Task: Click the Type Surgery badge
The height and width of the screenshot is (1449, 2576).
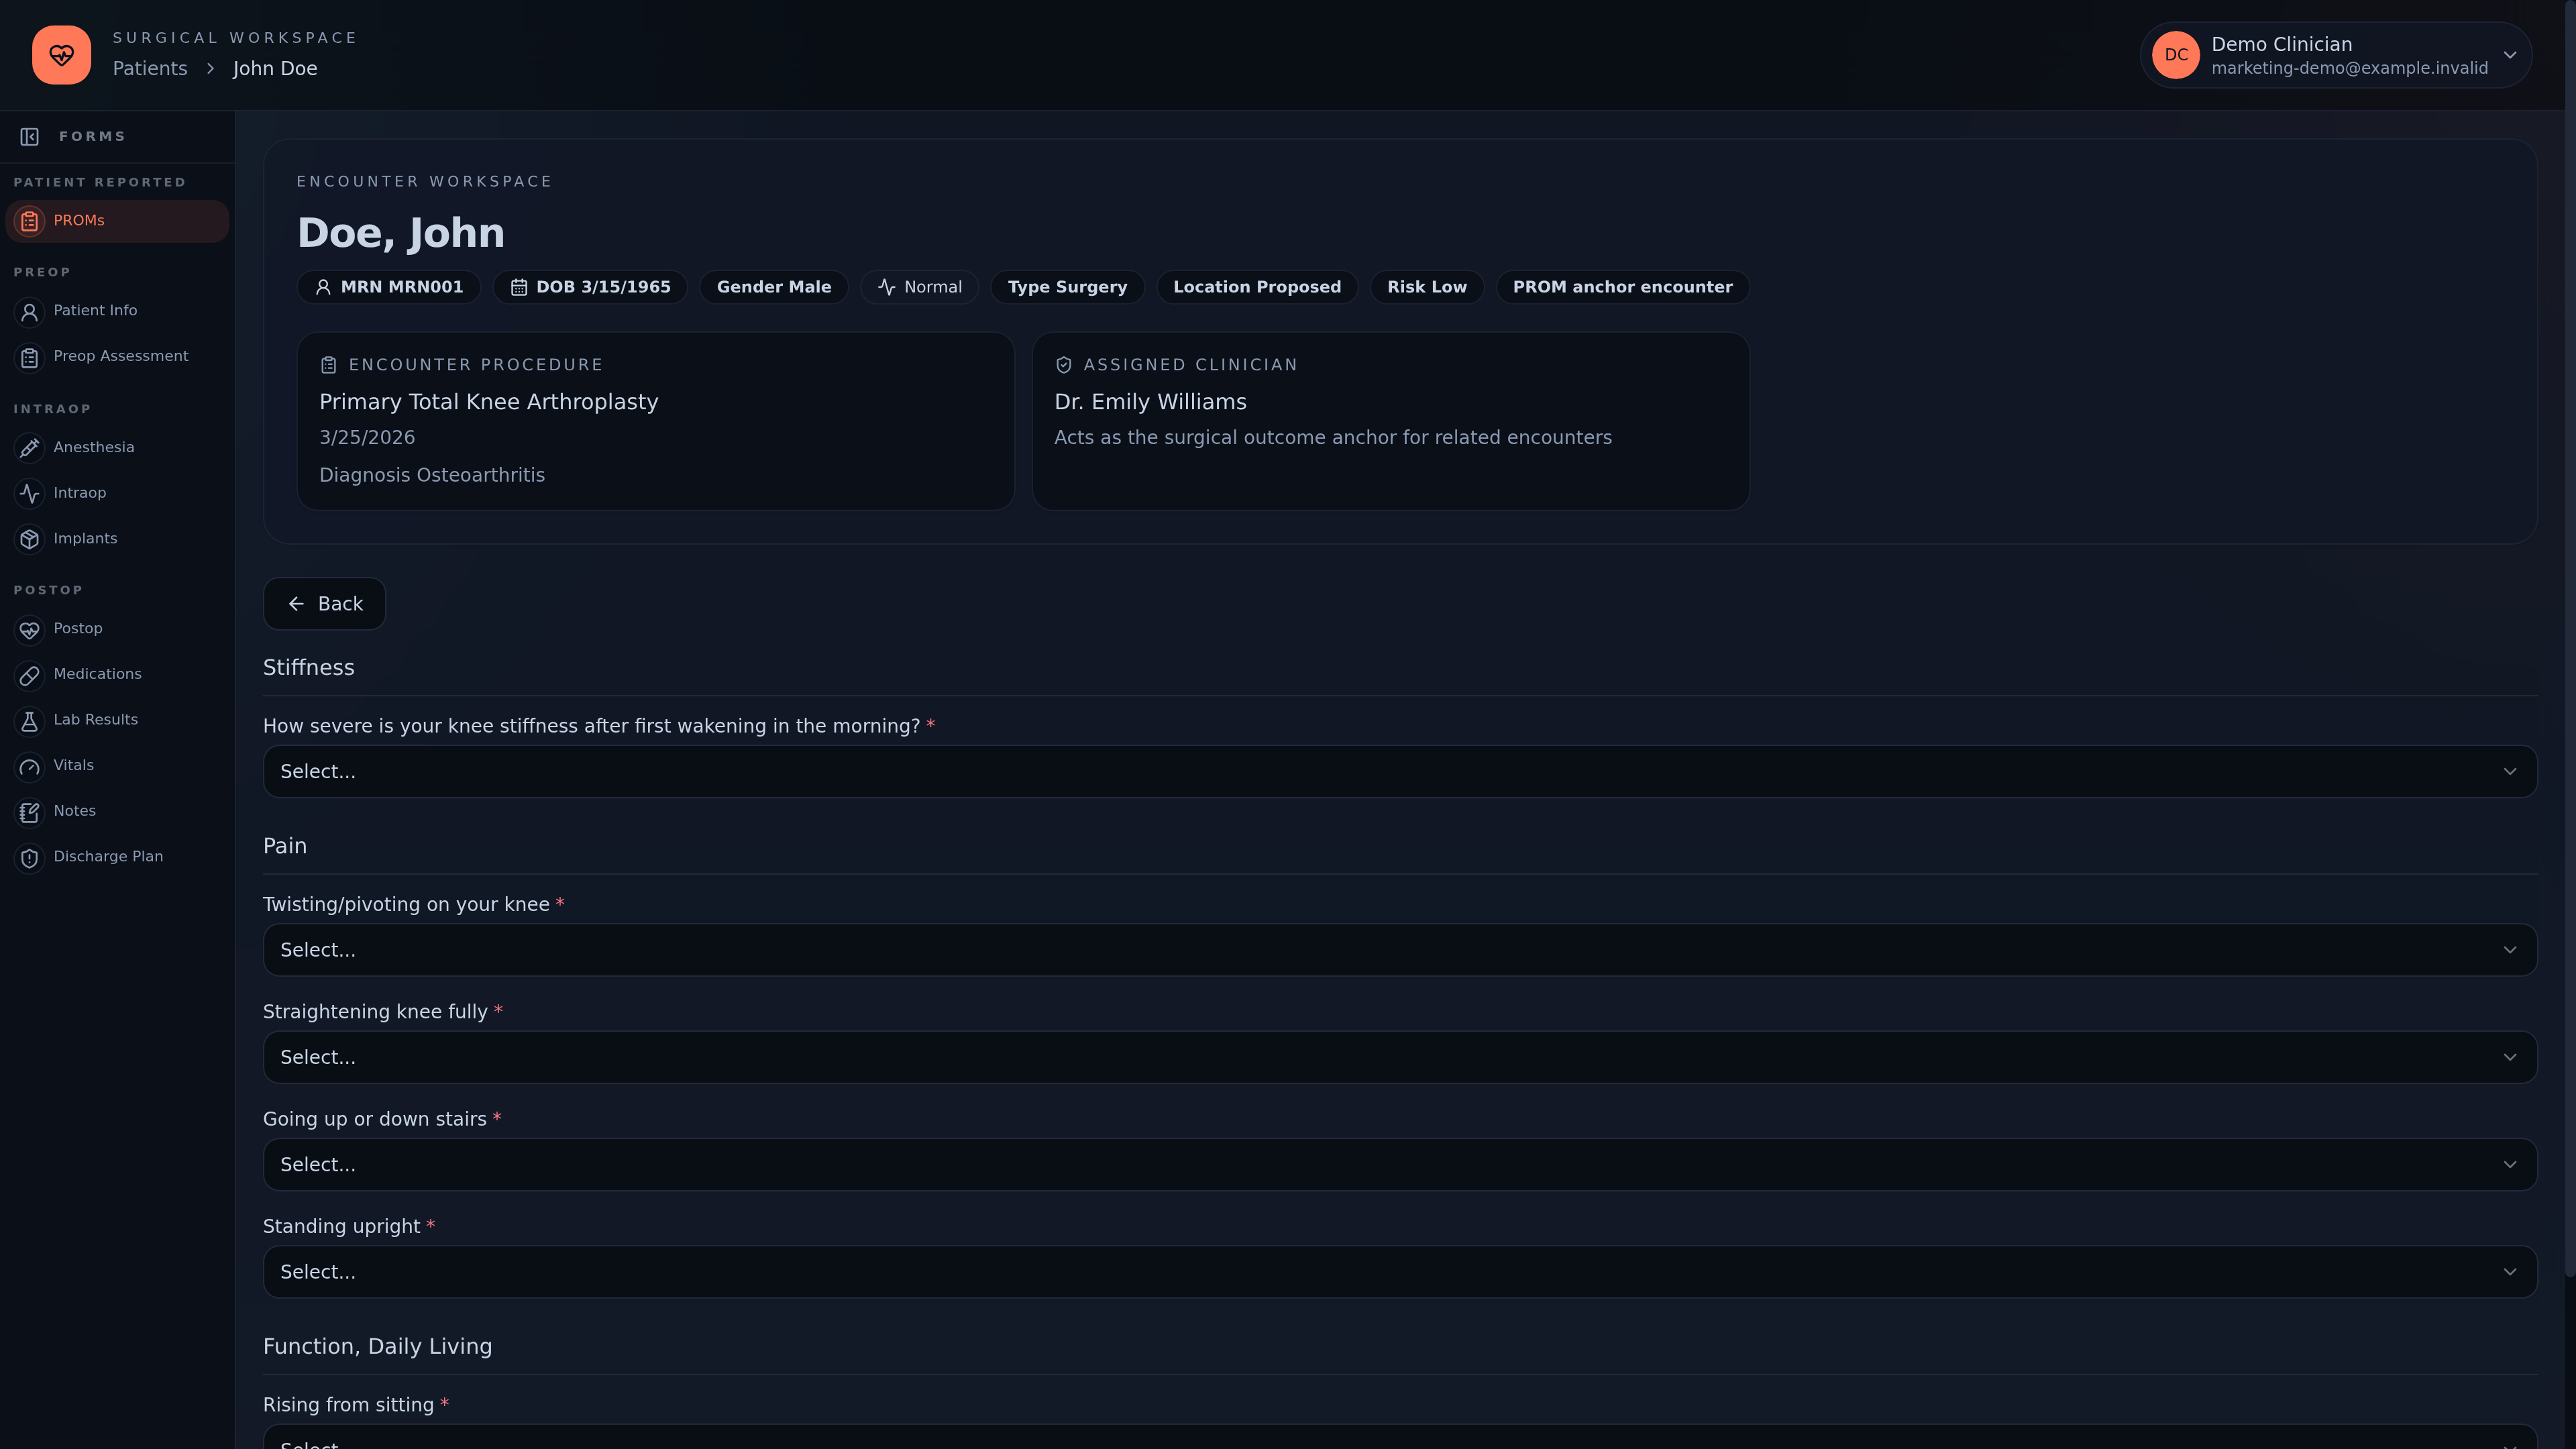Action: pos(1067,287)
